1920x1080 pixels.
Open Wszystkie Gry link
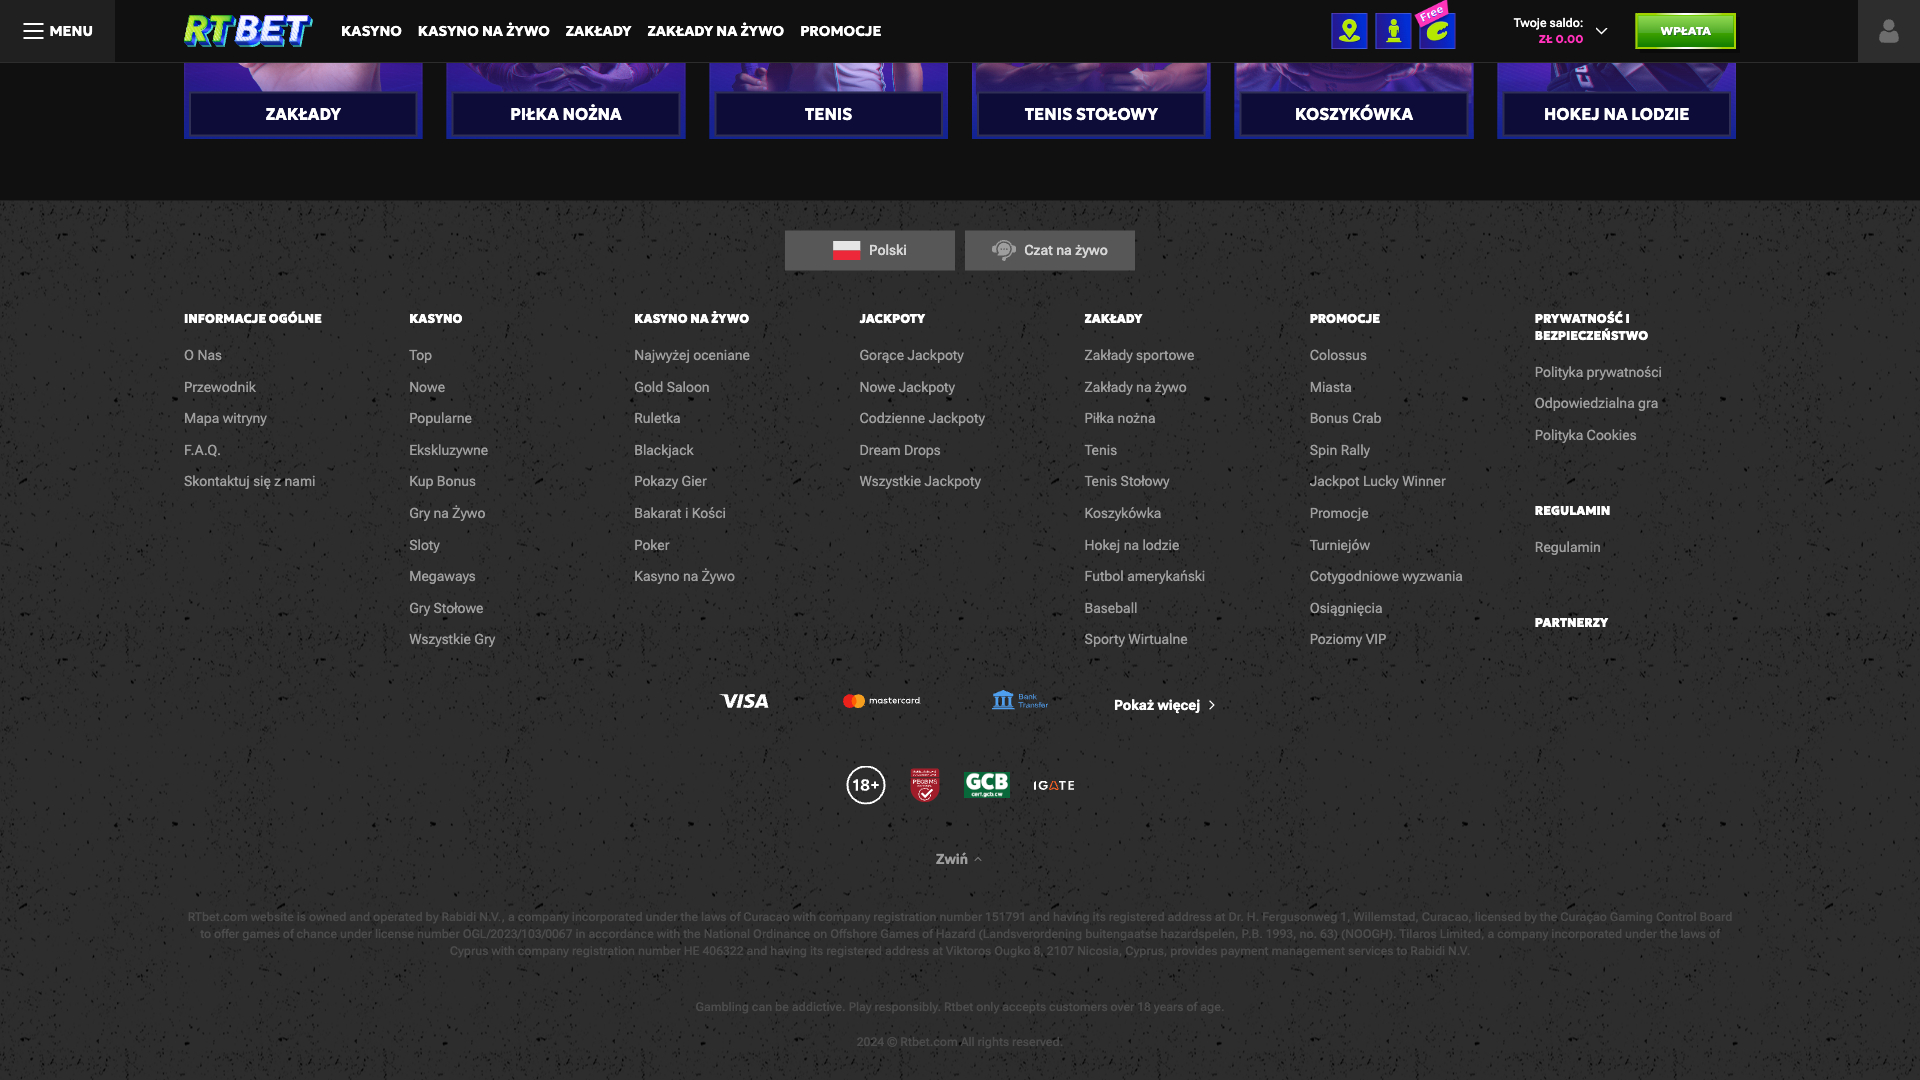452,639
